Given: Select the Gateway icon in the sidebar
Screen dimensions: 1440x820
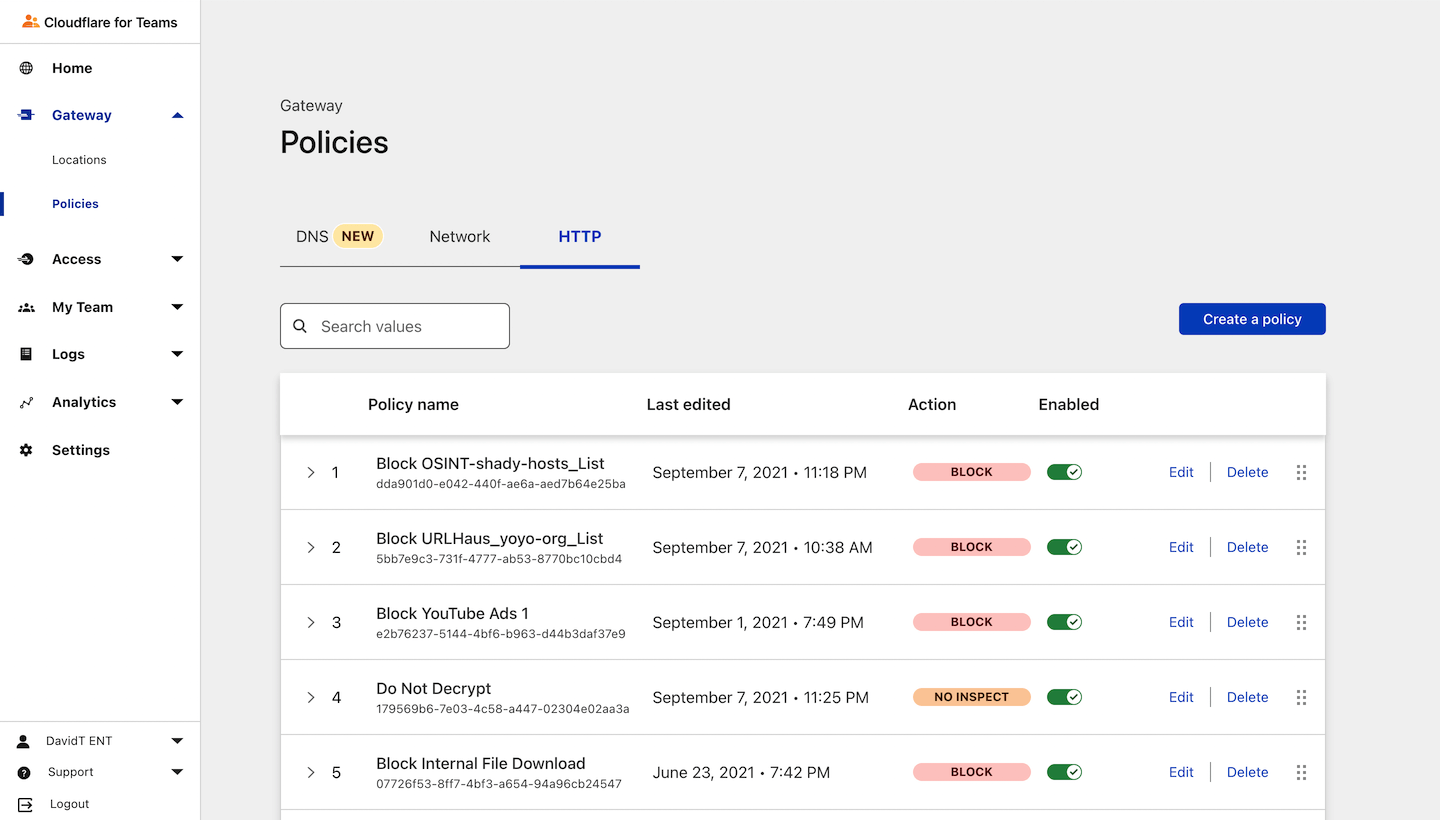Looking at the screenshot, I should (24, 114).
